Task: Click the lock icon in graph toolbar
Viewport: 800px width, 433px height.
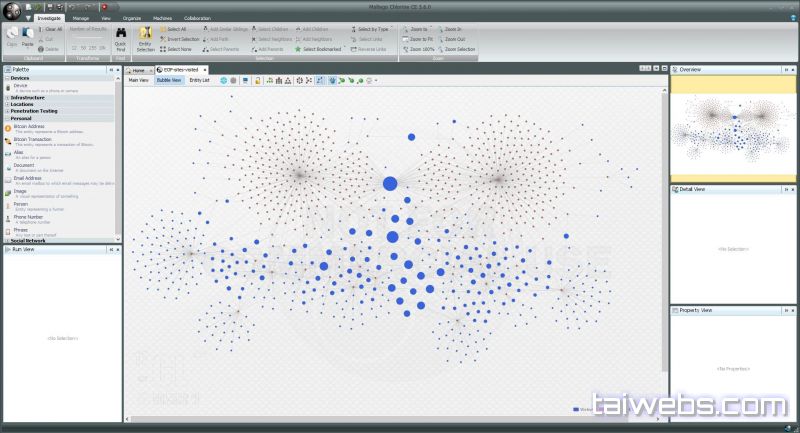Action: pos(258,80)
